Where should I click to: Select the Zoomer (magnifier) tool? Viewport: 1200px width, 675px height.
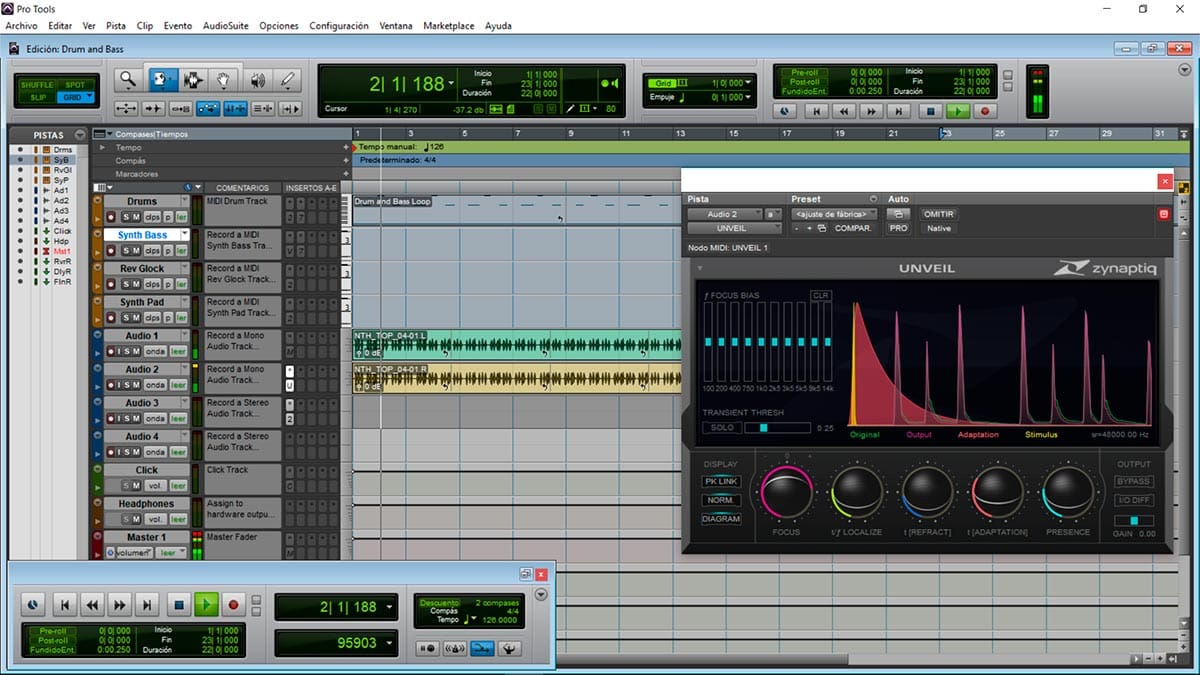[x=128, y=80]
